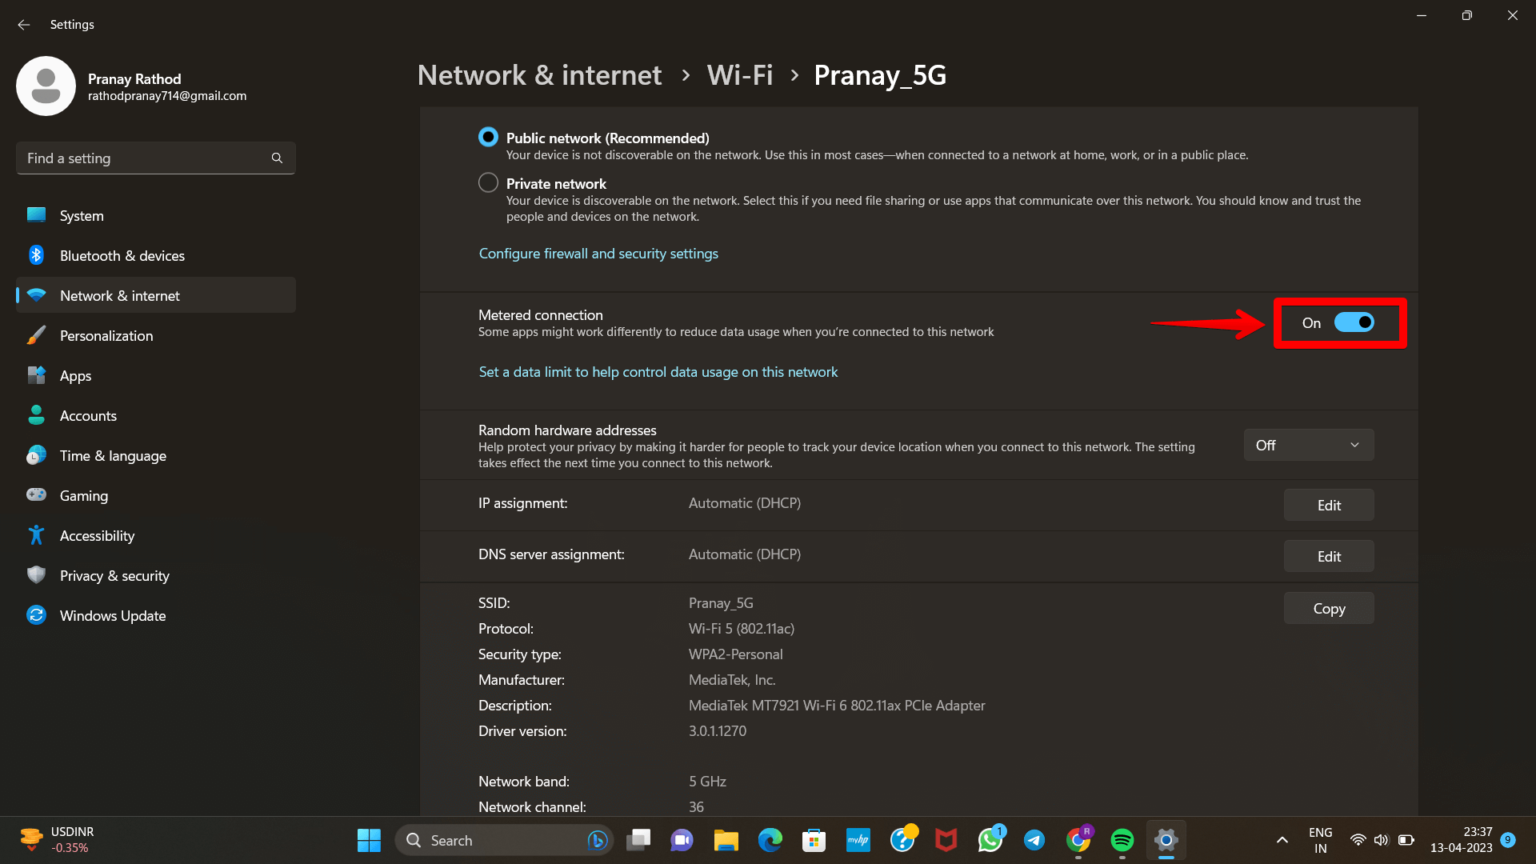
Task: Open the ENG IN language switcher
Action: pos(1320,840)
